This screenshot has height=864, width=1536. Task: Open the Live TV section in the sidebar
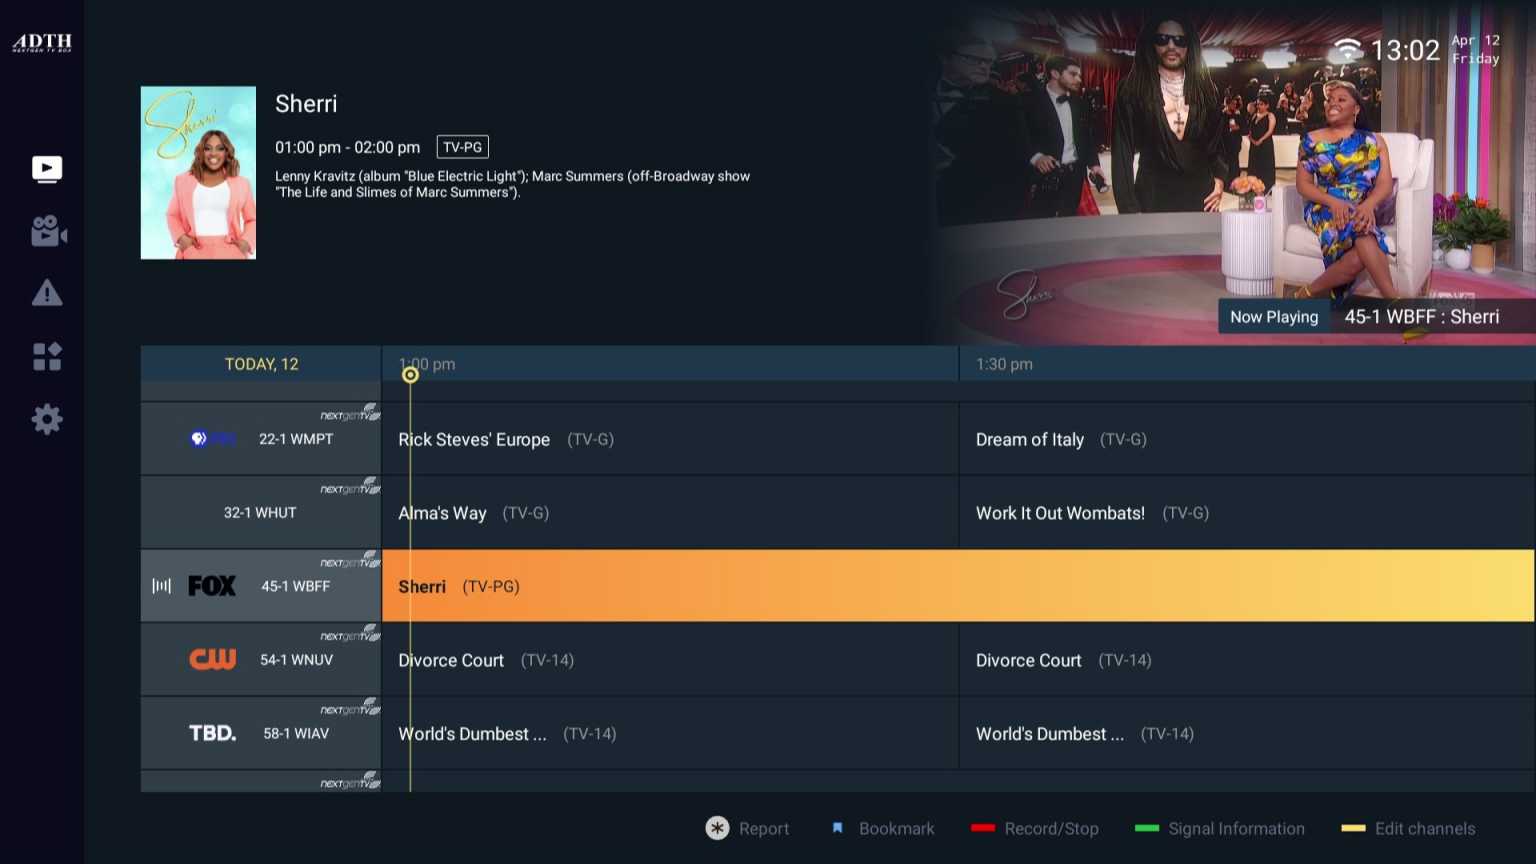click(x=46, y=169)
